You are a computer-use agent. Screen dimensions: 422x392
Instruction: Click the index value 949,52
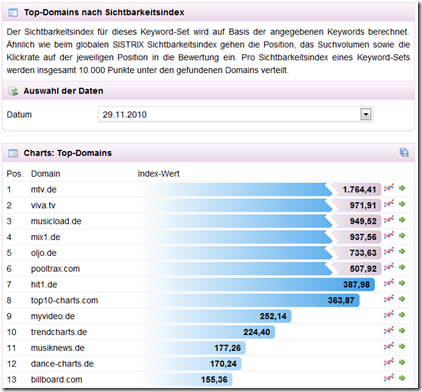point(363,221)
